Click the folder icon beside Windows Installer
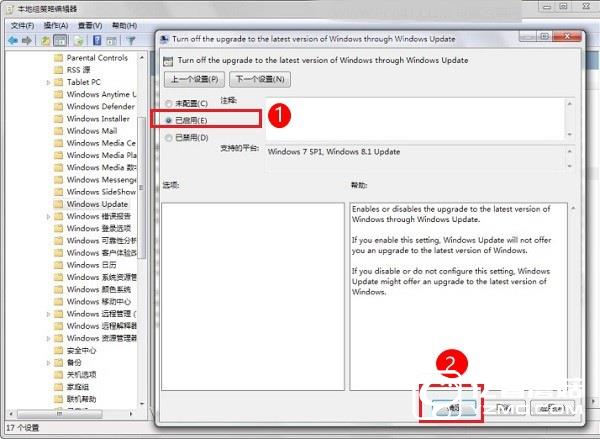This screenshot has width=600, height=439. pos(59,119)
